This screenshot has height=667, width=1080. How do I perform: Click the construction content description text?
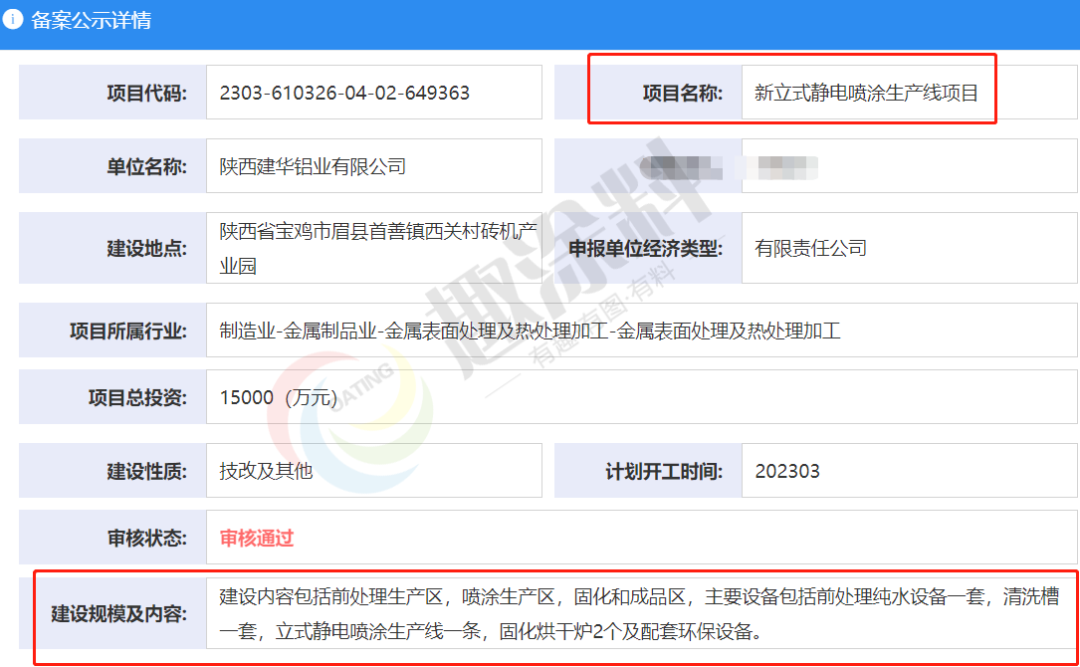click(x=640, y=614)
